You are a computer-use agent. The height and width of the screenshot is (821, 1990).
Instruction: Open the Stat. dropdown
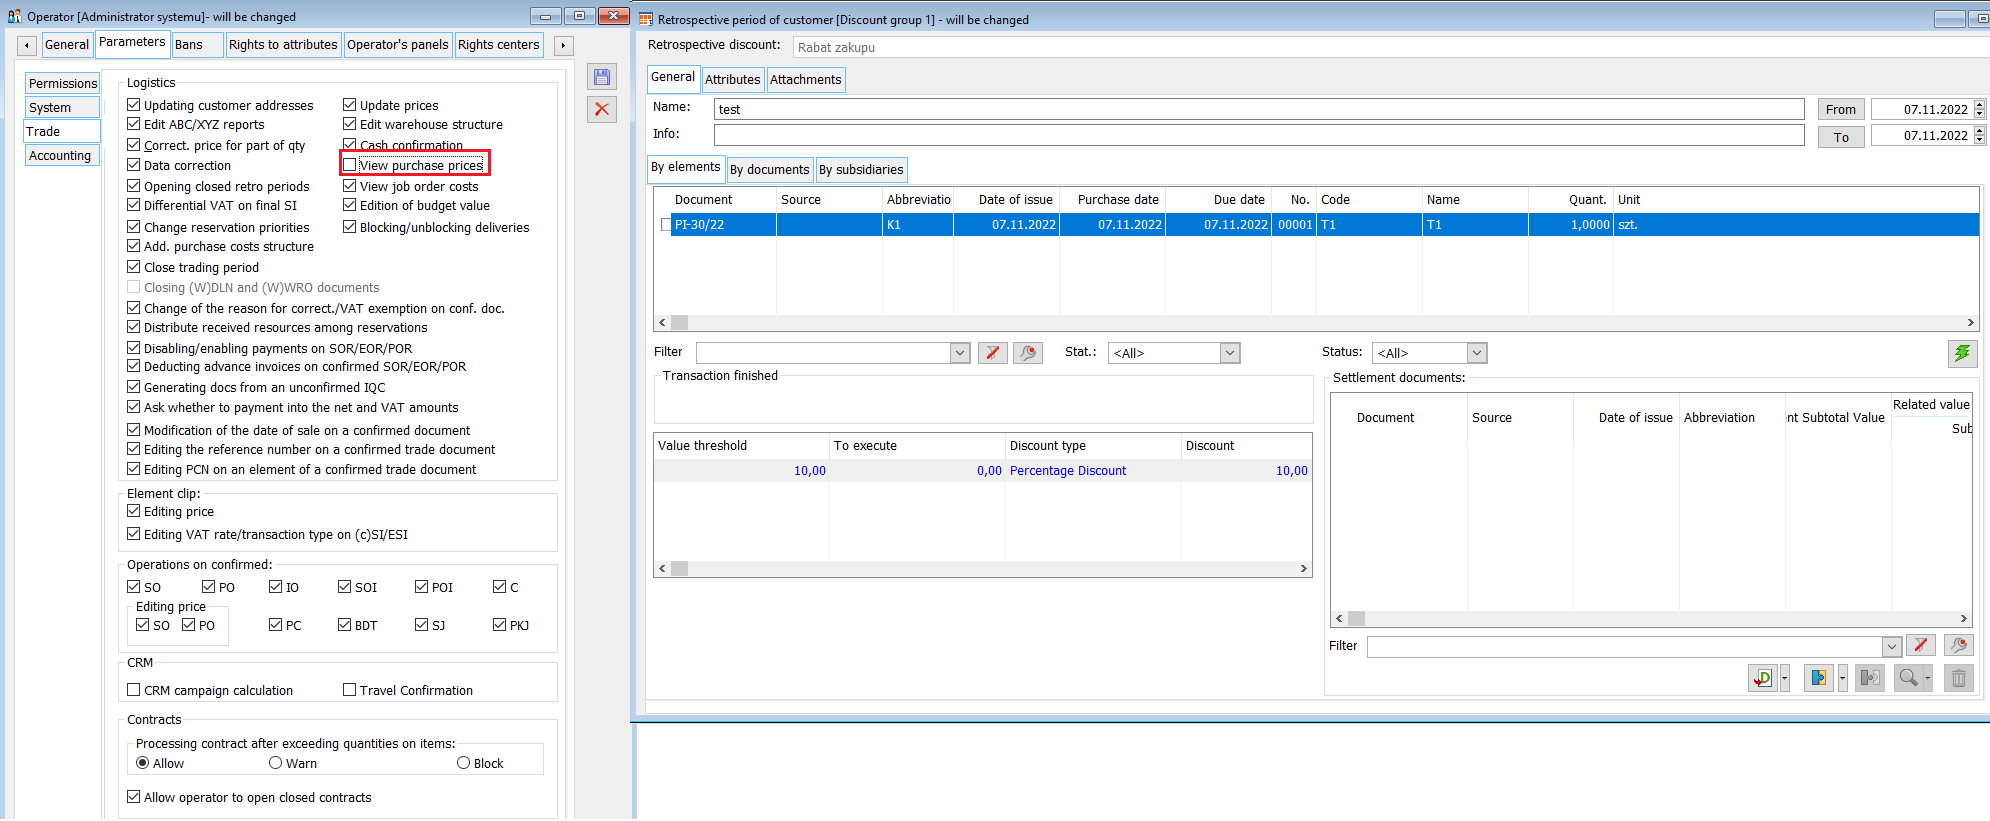(1230, 353)
